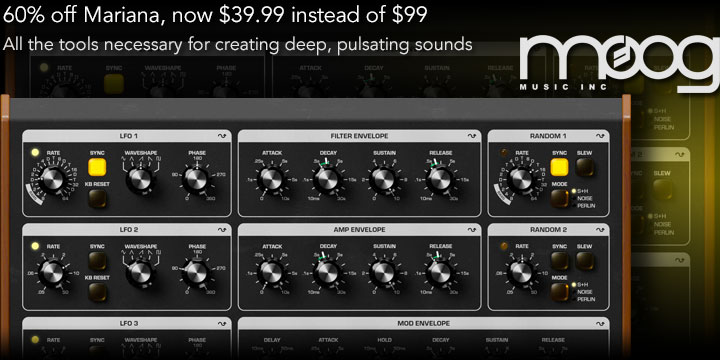The image size is (720, 360).
Task: Click the Random 1 header waveform icon
Action: [601, 136]
